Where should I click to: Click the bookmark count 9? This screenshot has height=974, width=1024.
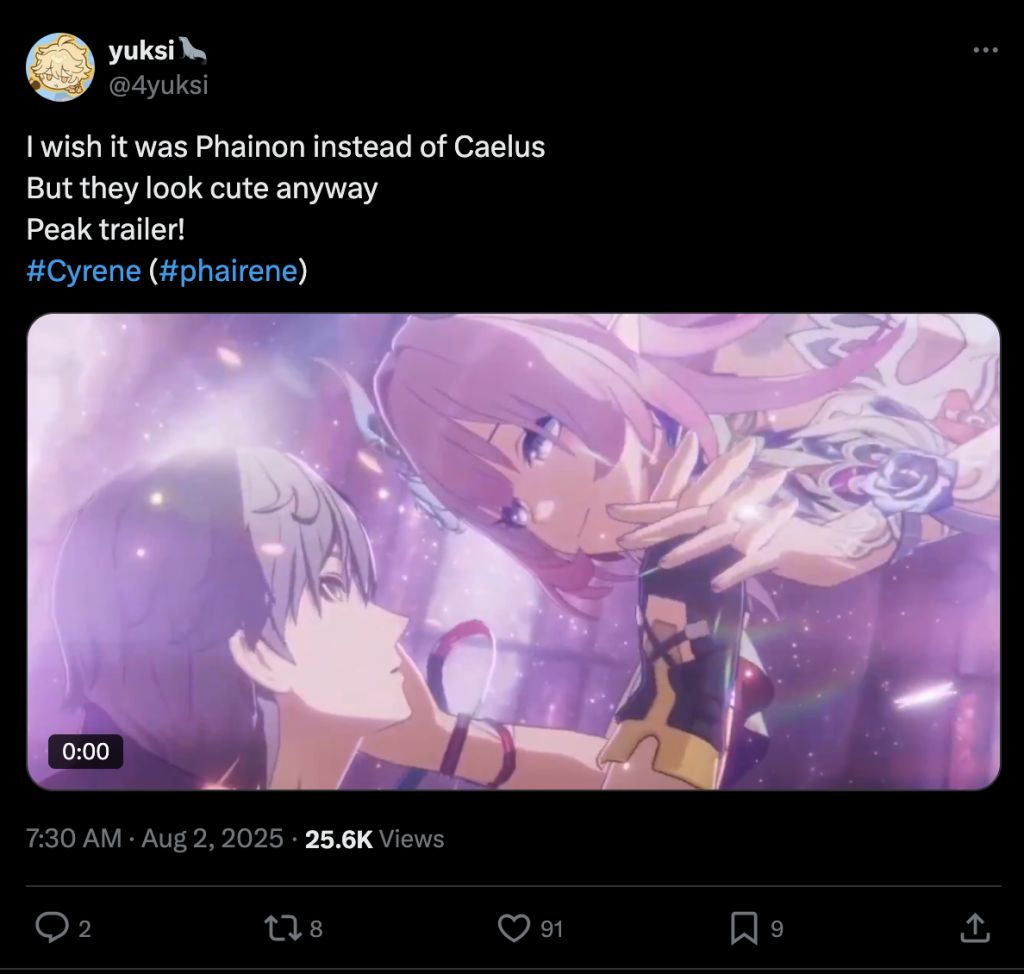(x=776, y=929)
